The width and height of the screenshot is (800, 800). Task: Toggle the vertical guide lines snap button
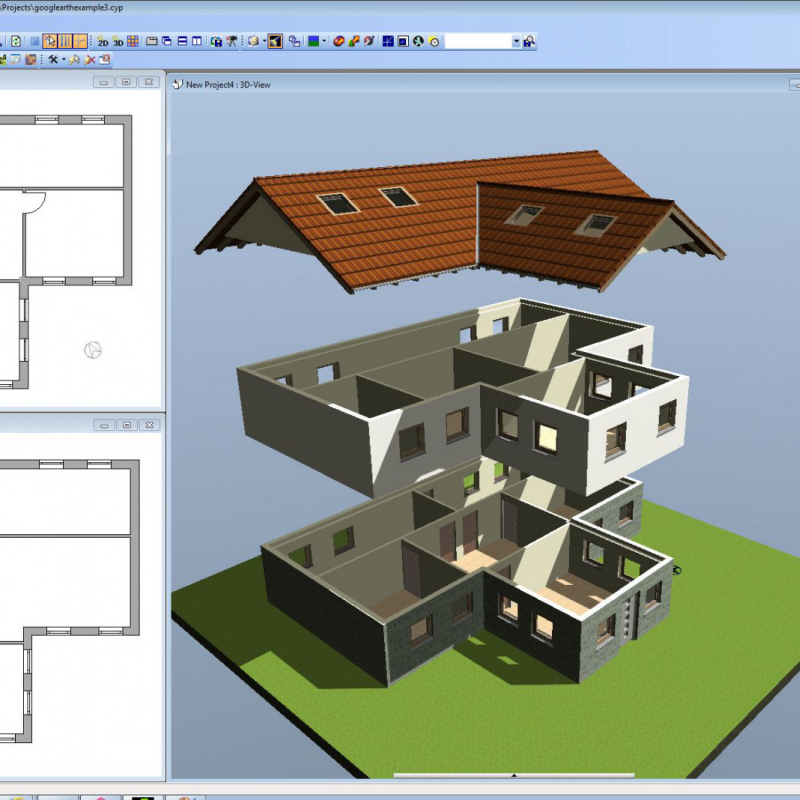pyautogui.click(x=65, y=42)
